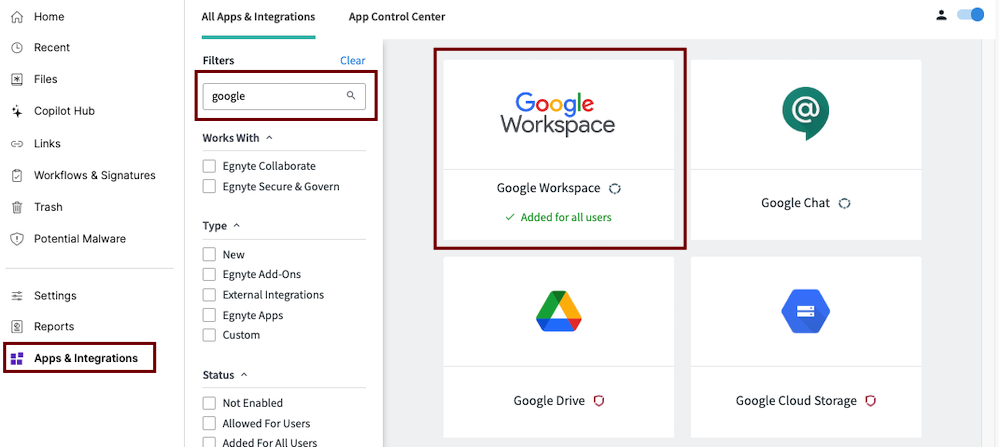Click the Home icon in sidebar
Screen dimensions: 999x447
point(17,17)
